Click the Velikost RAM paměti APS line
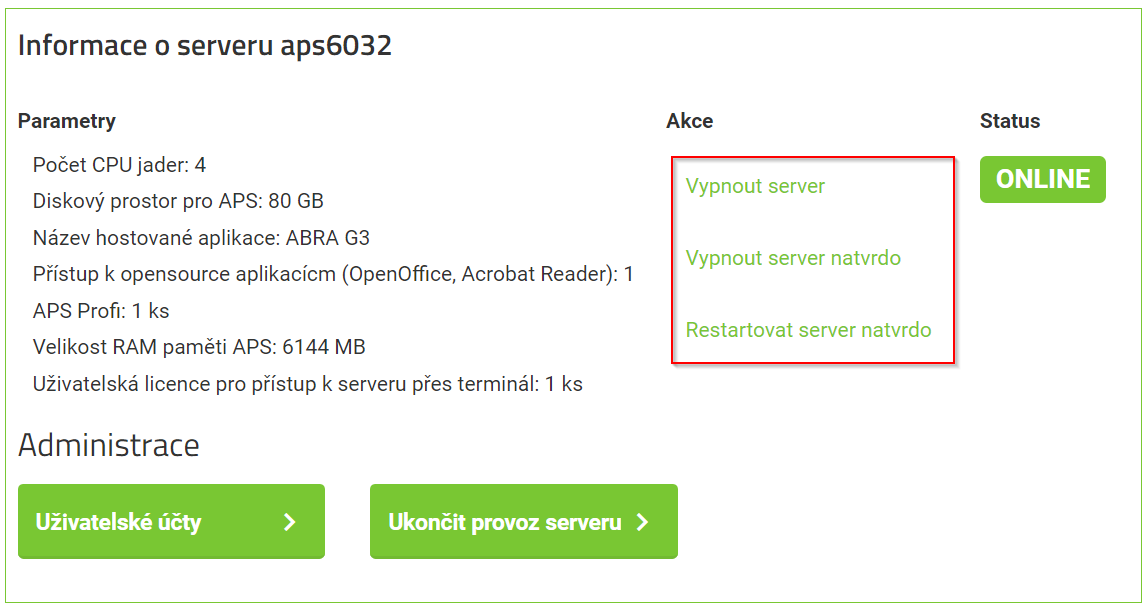The image size is (1147, 614). [199, 347]
